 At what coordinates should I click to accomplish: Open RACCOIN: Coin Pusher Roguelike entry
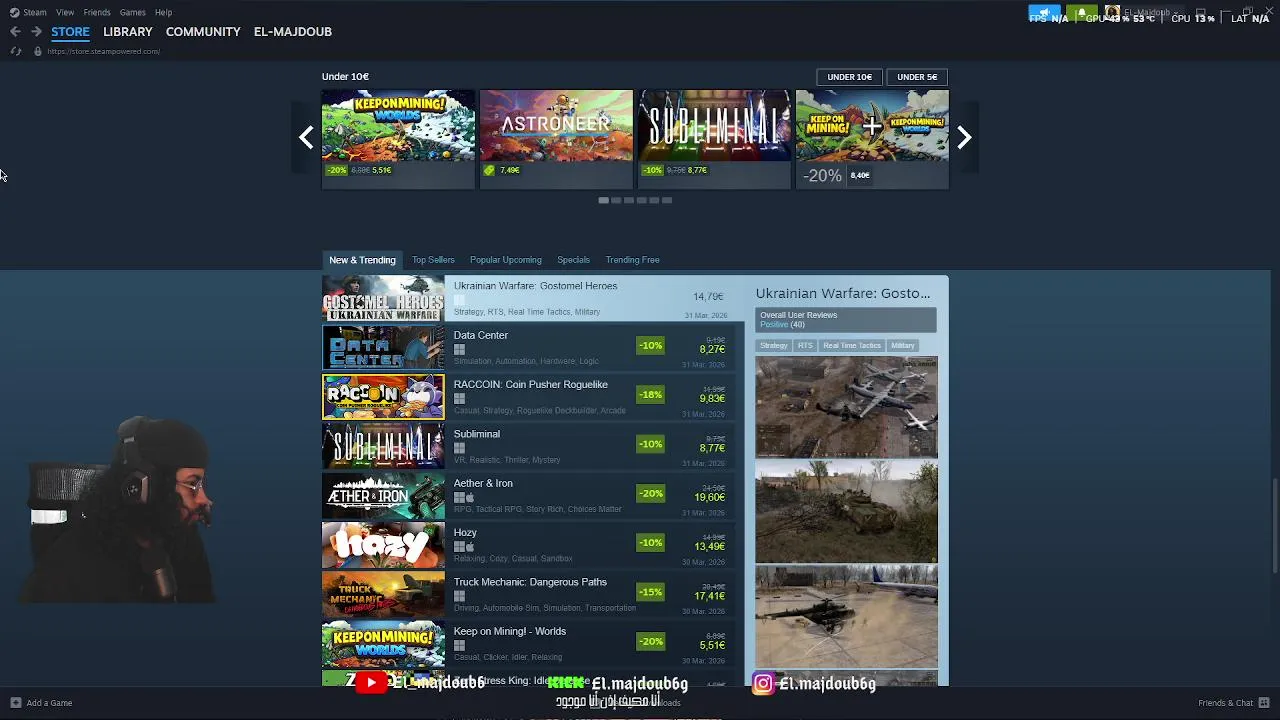(x=528, y=397)
